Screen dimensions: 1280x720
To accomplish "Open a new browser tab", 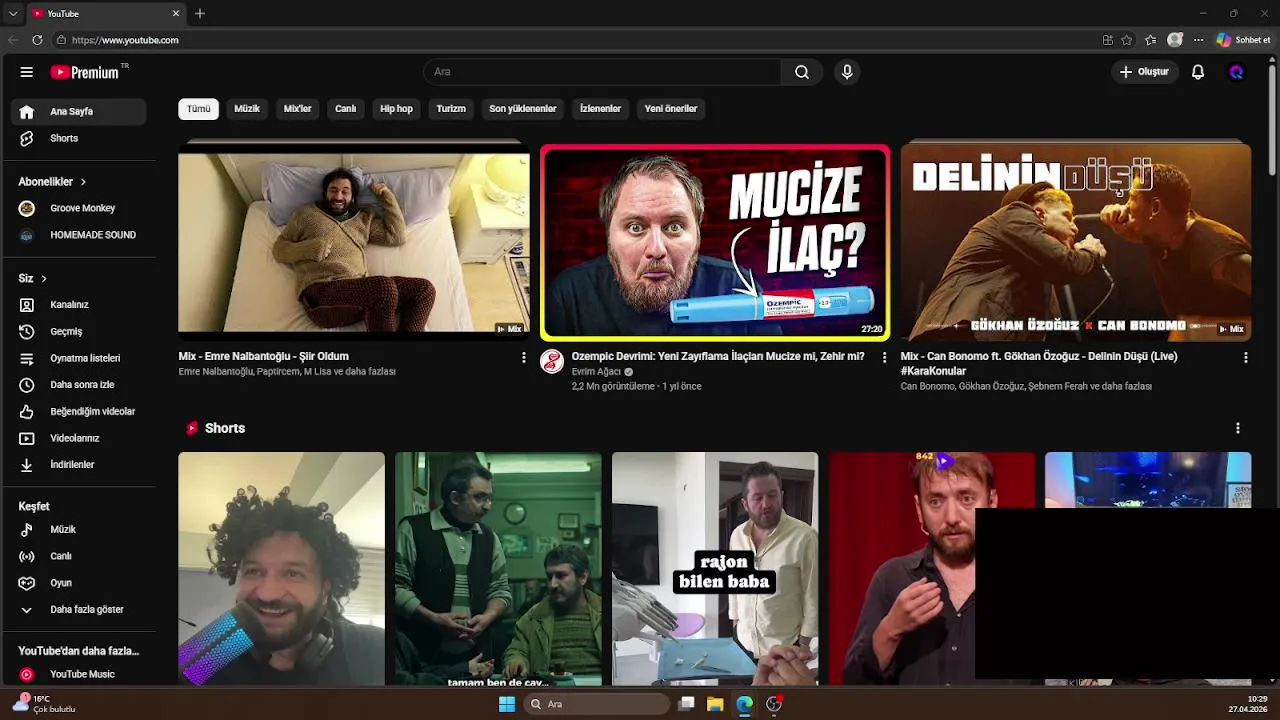I will (x=200, y=13).
